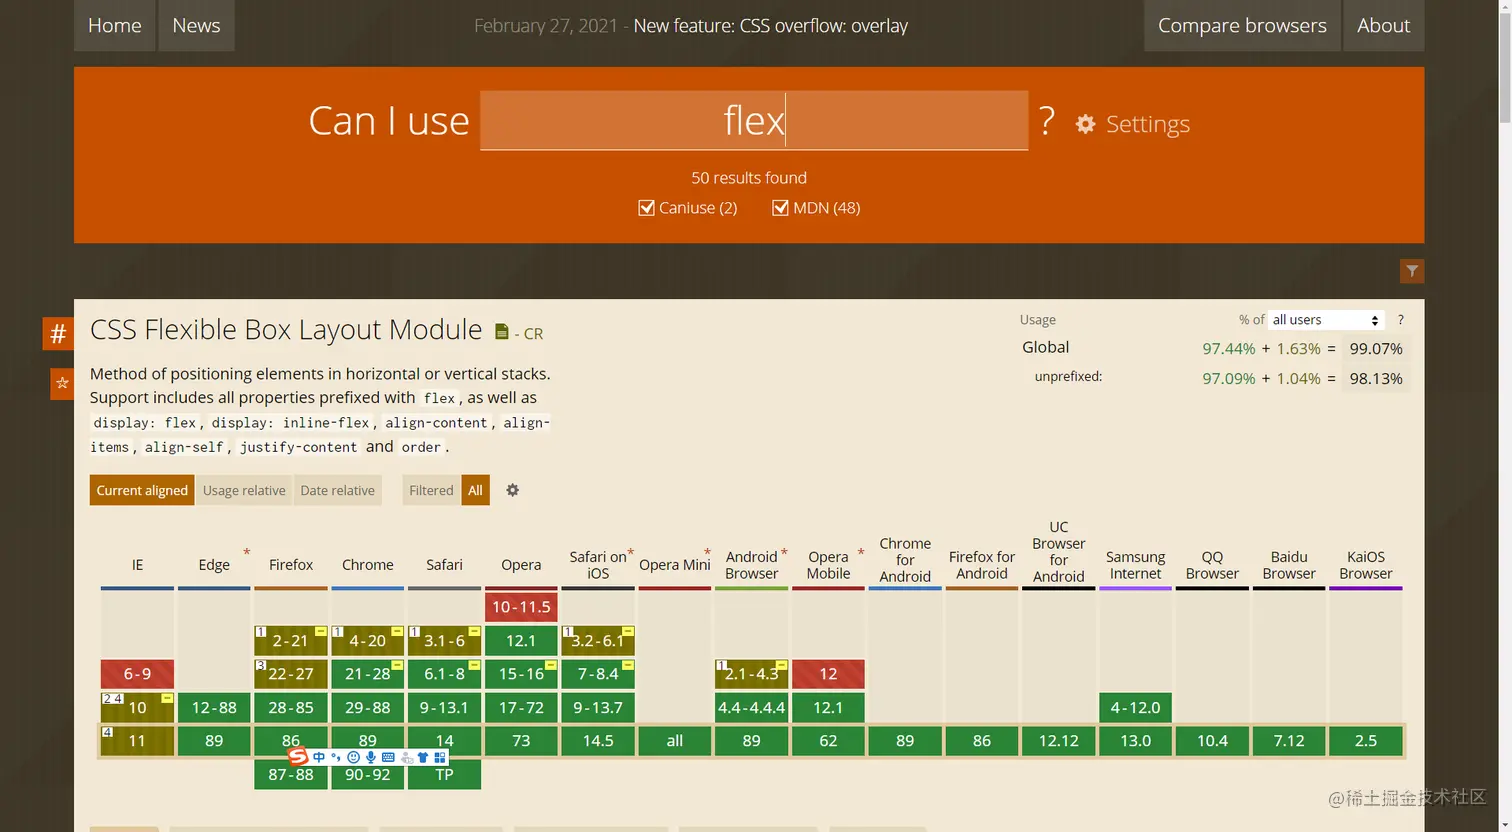The height and width of the screenshot is (832, 1512).
Task: Open the 'all users' dropdown
Action: pyautogui.click(x=1326, y=320)
